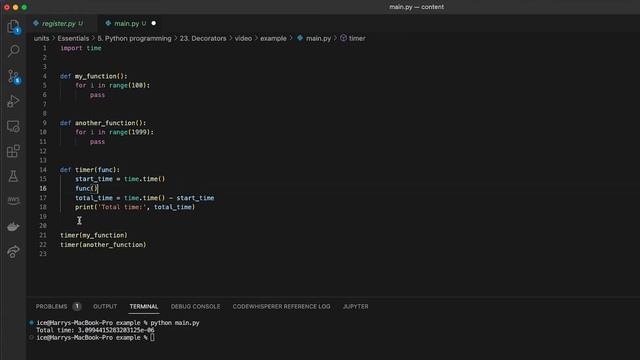Open the last activity bar icon below Docker
The image size is (640, 360).
(x=13, y=251)
